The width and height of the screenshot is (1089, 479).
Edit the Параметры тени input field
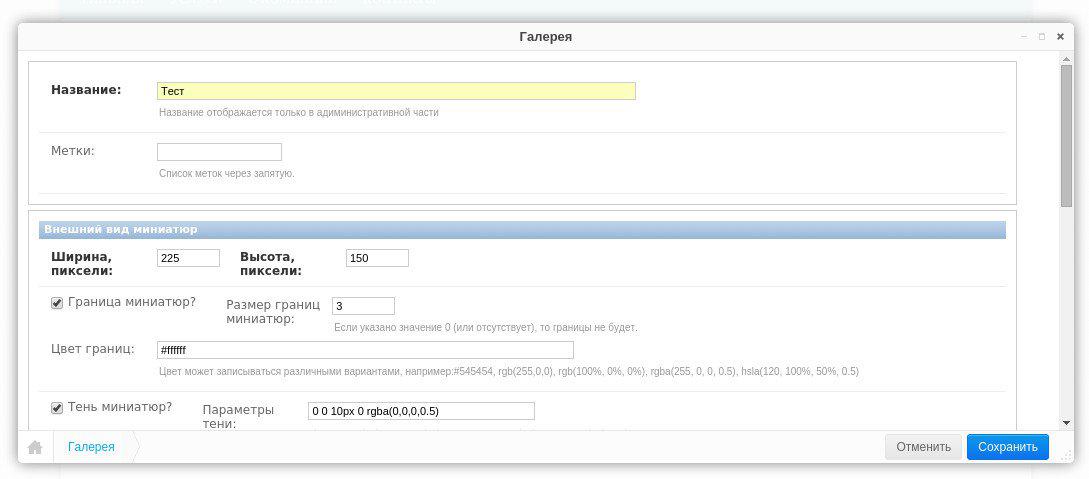[421, 411]
